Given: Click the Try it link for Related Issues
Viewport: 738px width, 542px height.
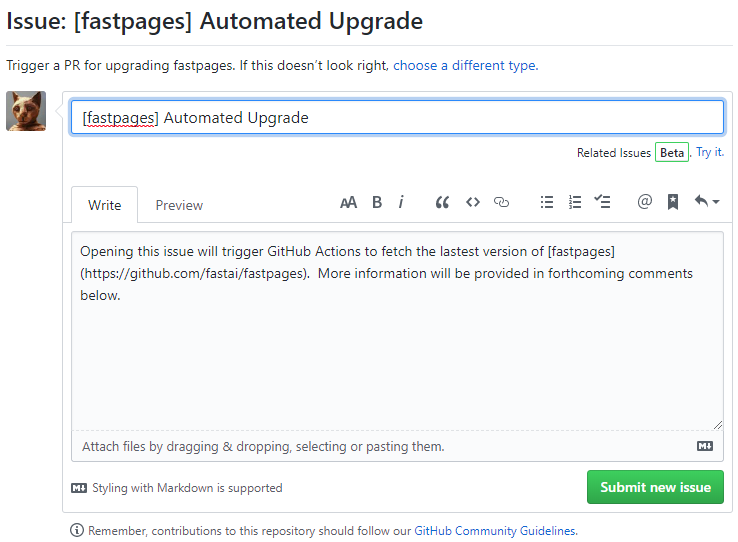Looking at the screenshot, I should coord(710,152).
